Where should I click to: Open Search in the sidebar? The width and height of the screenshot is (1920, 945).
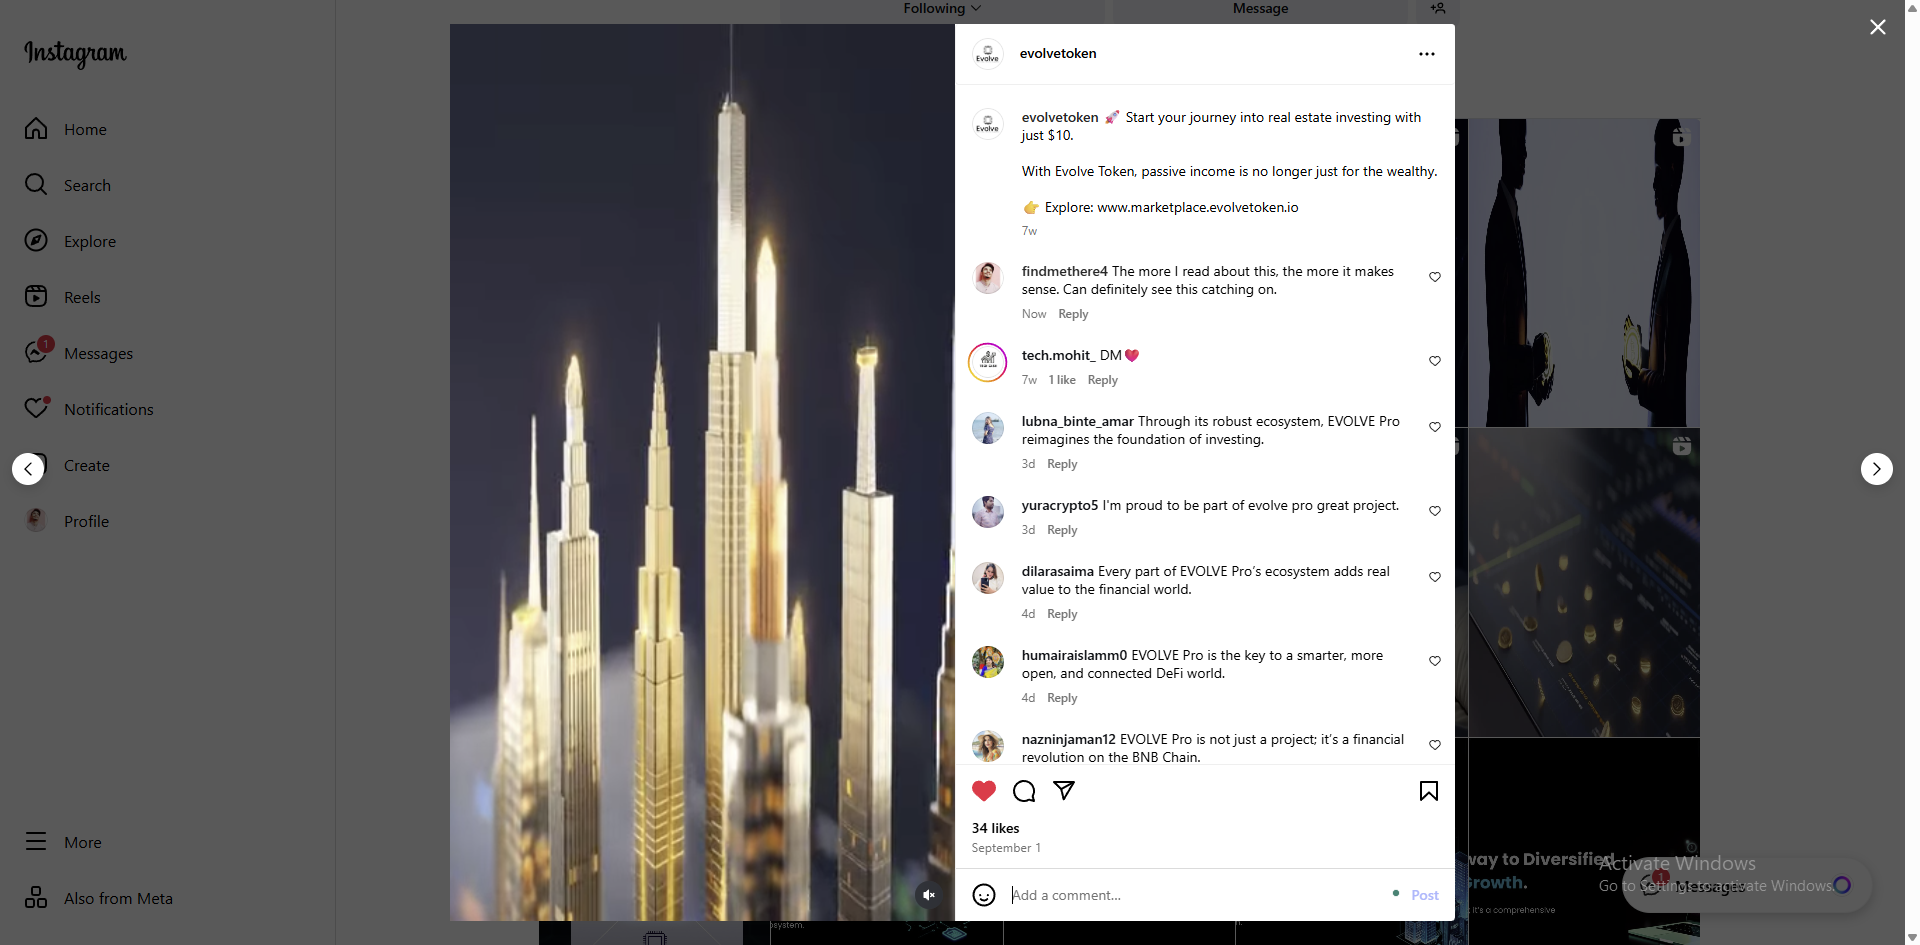tap(68, 185)
